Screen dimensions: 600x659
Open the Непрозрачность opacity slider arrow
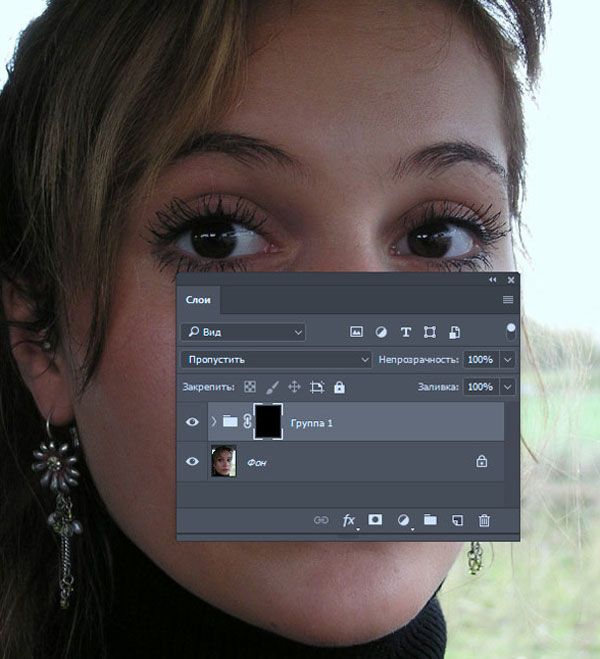tap(508, 360)
